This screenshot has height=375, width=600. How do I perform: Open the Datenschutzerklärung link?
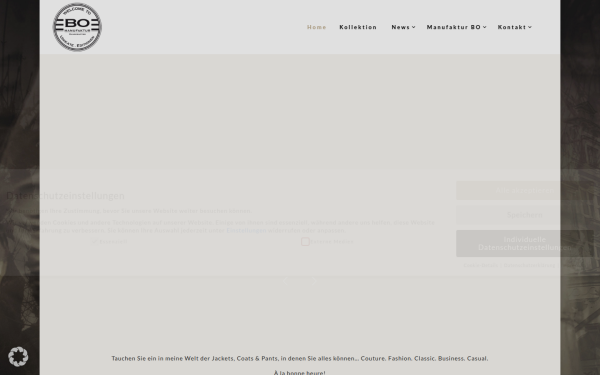click(x=529, y=265)
